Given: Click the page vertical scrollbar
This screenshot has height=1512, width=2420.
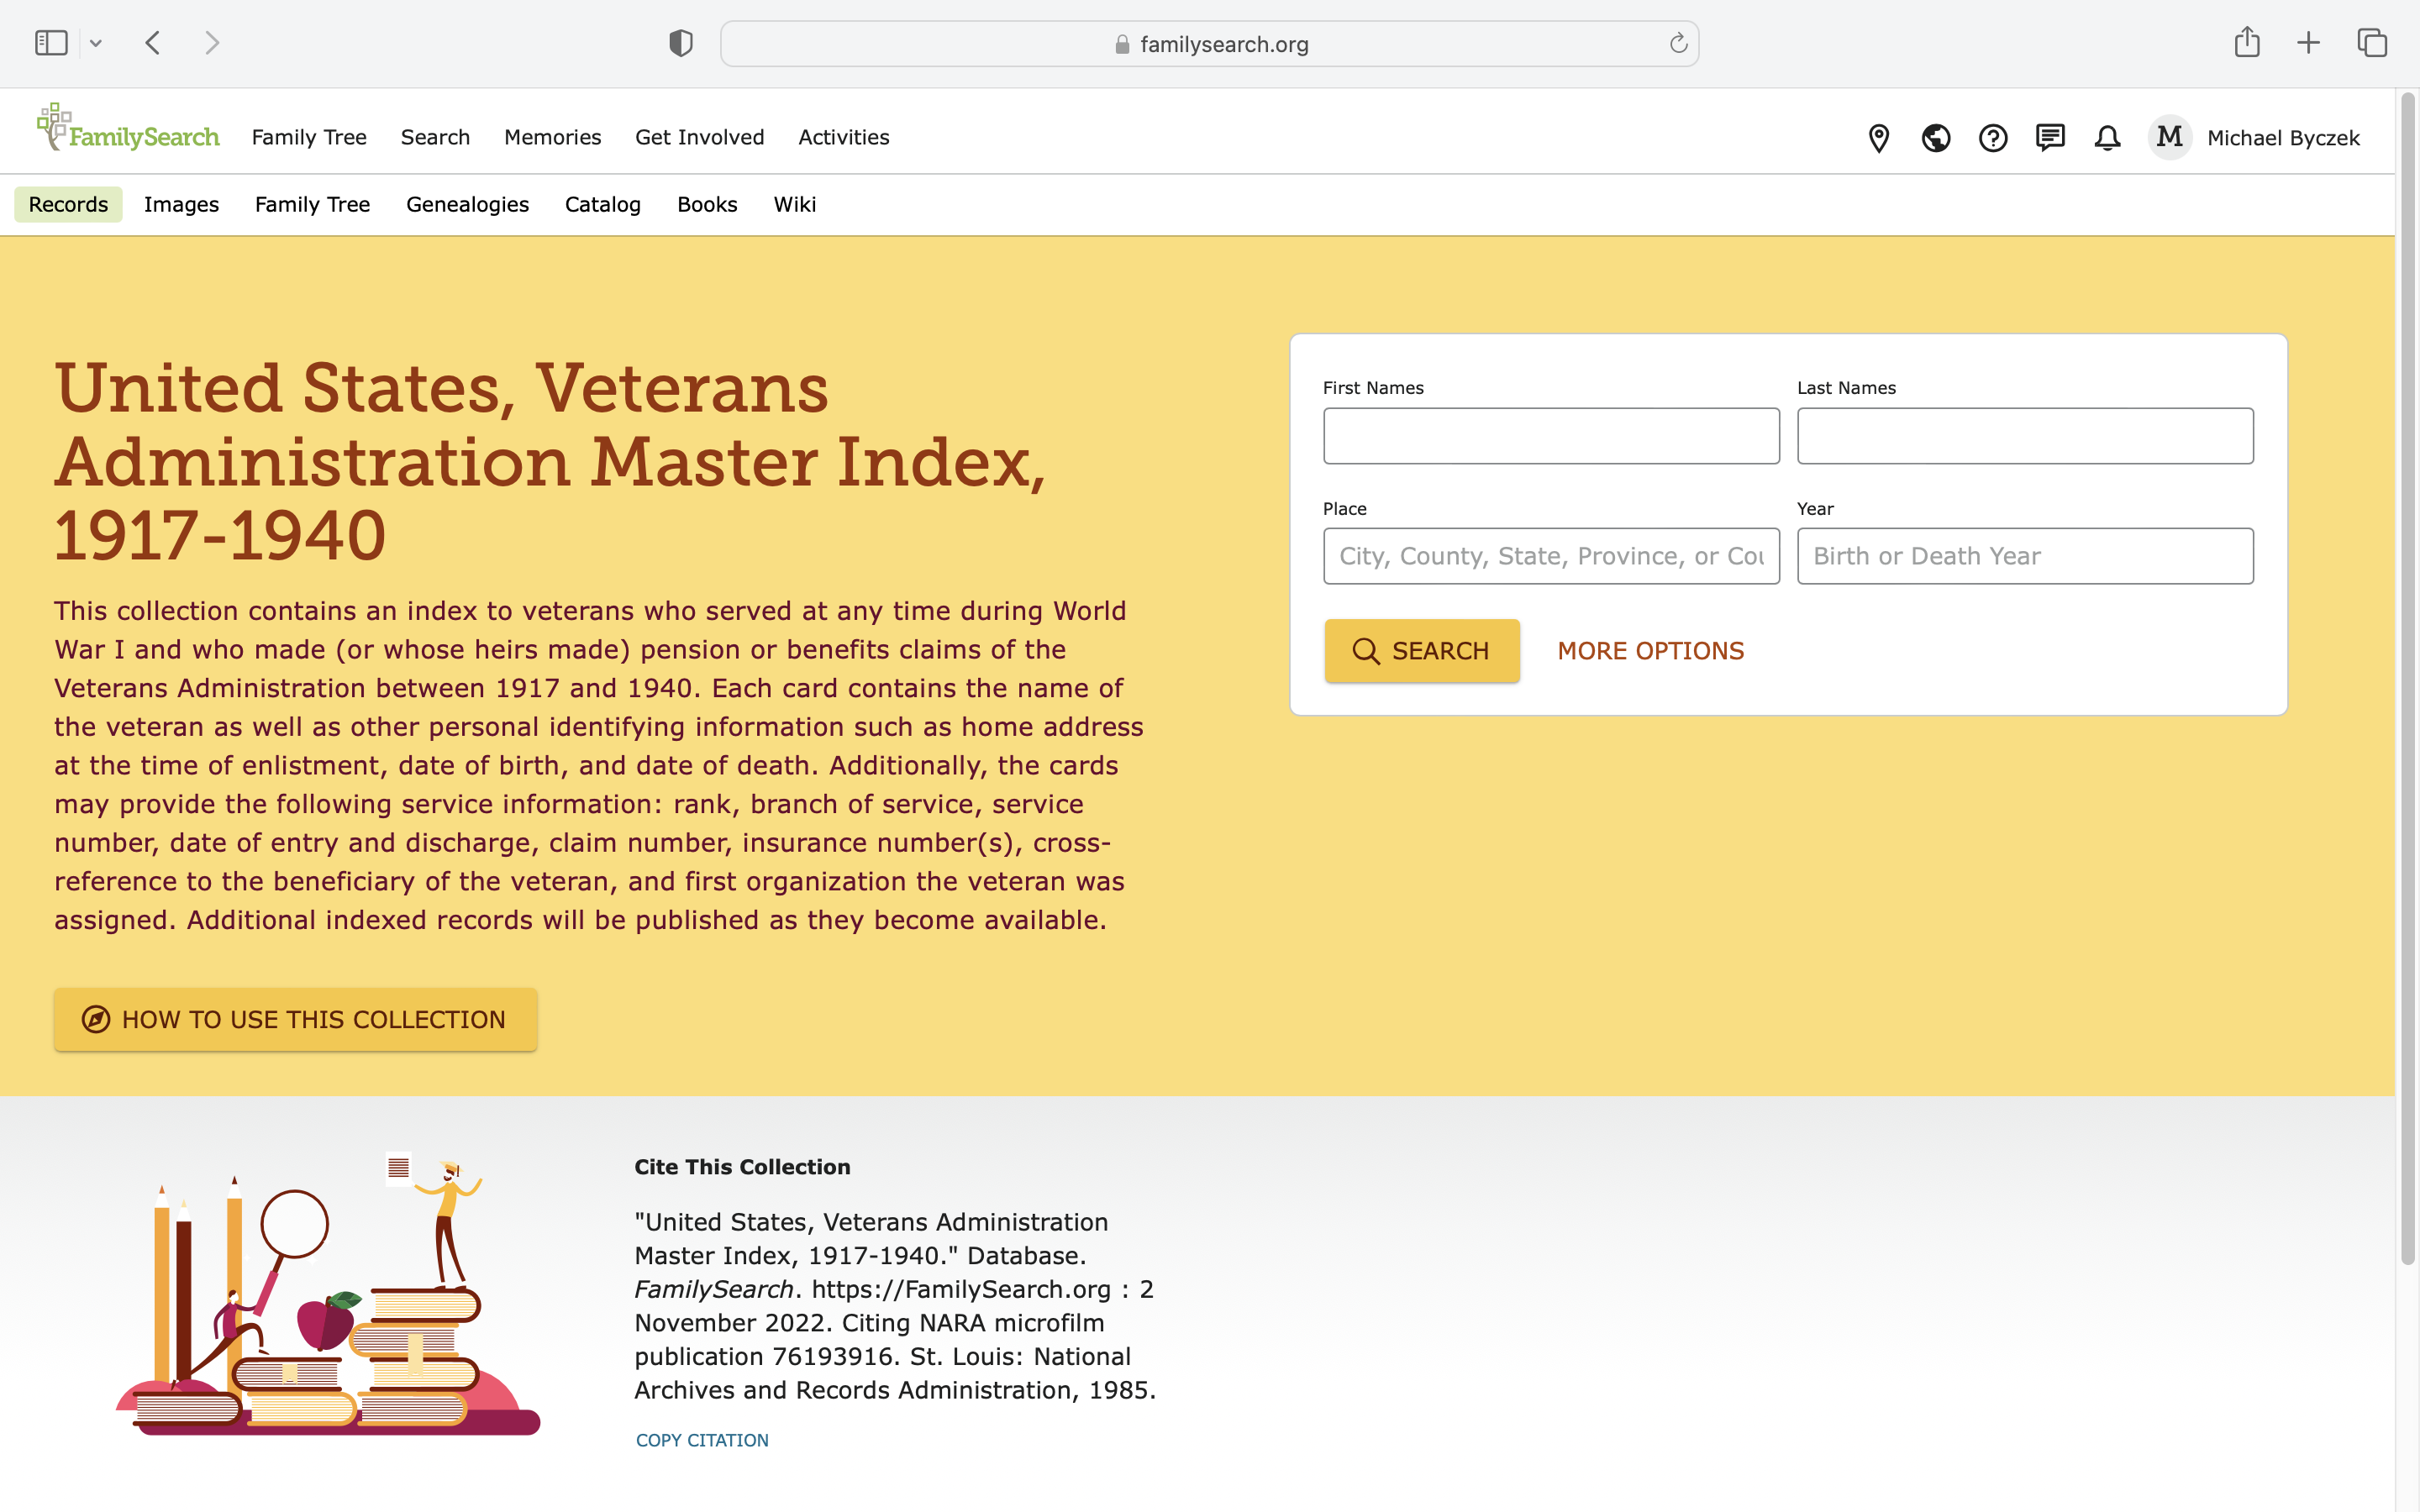Looking at the screenshot, I should click(2407, 680).
